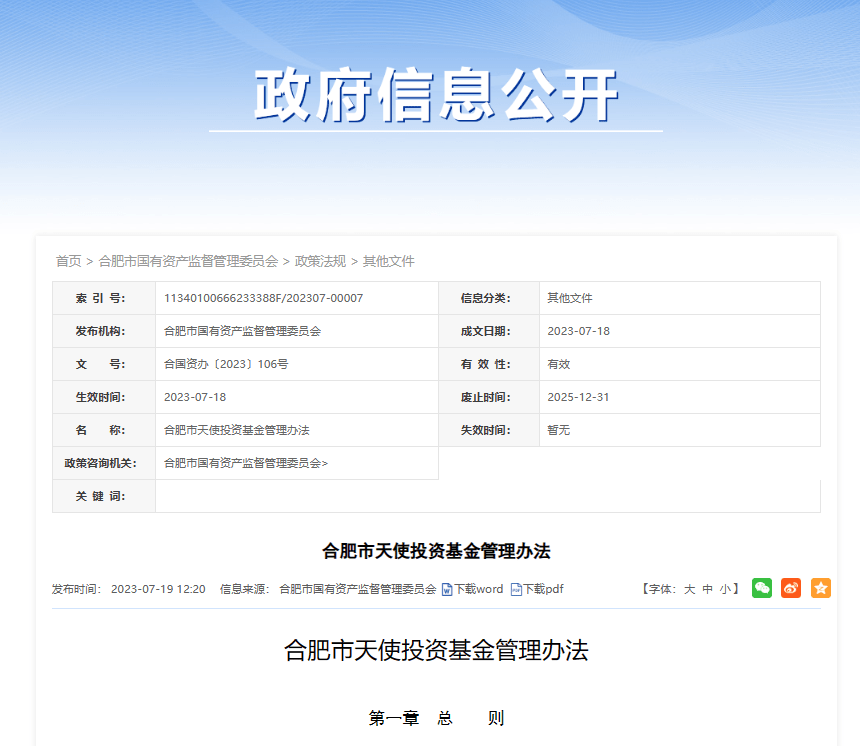This screenshot has height=746, width=860.
Task: Click the 关键词 label cell
Action: (104, 496)
